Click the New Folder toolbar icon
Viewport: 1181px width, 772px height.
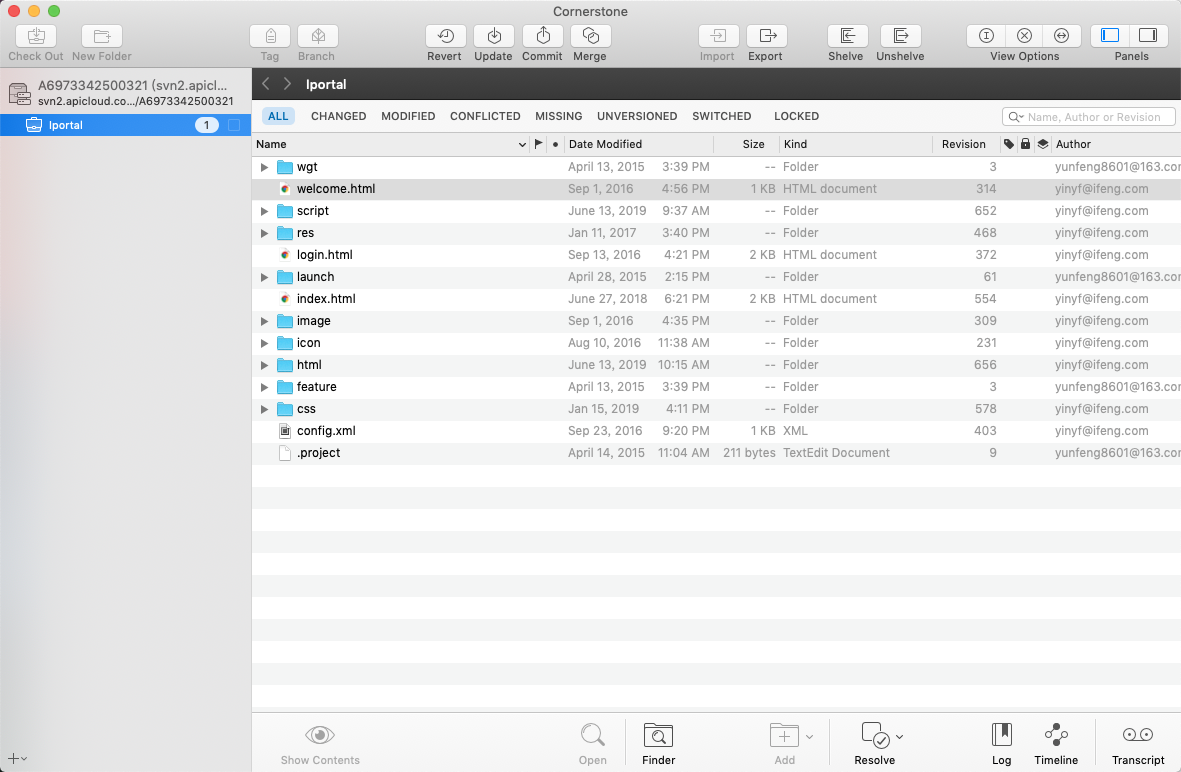102,36
